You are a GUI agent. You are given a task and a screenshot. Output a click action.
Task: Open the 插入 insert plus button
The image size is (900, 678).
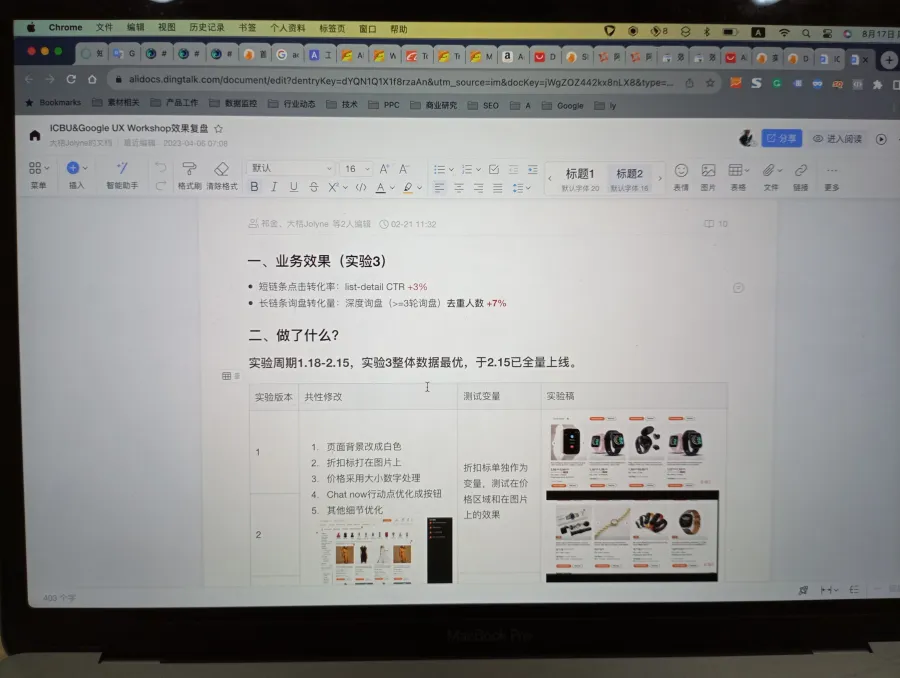pyautogui.click(x=76, y=175)
